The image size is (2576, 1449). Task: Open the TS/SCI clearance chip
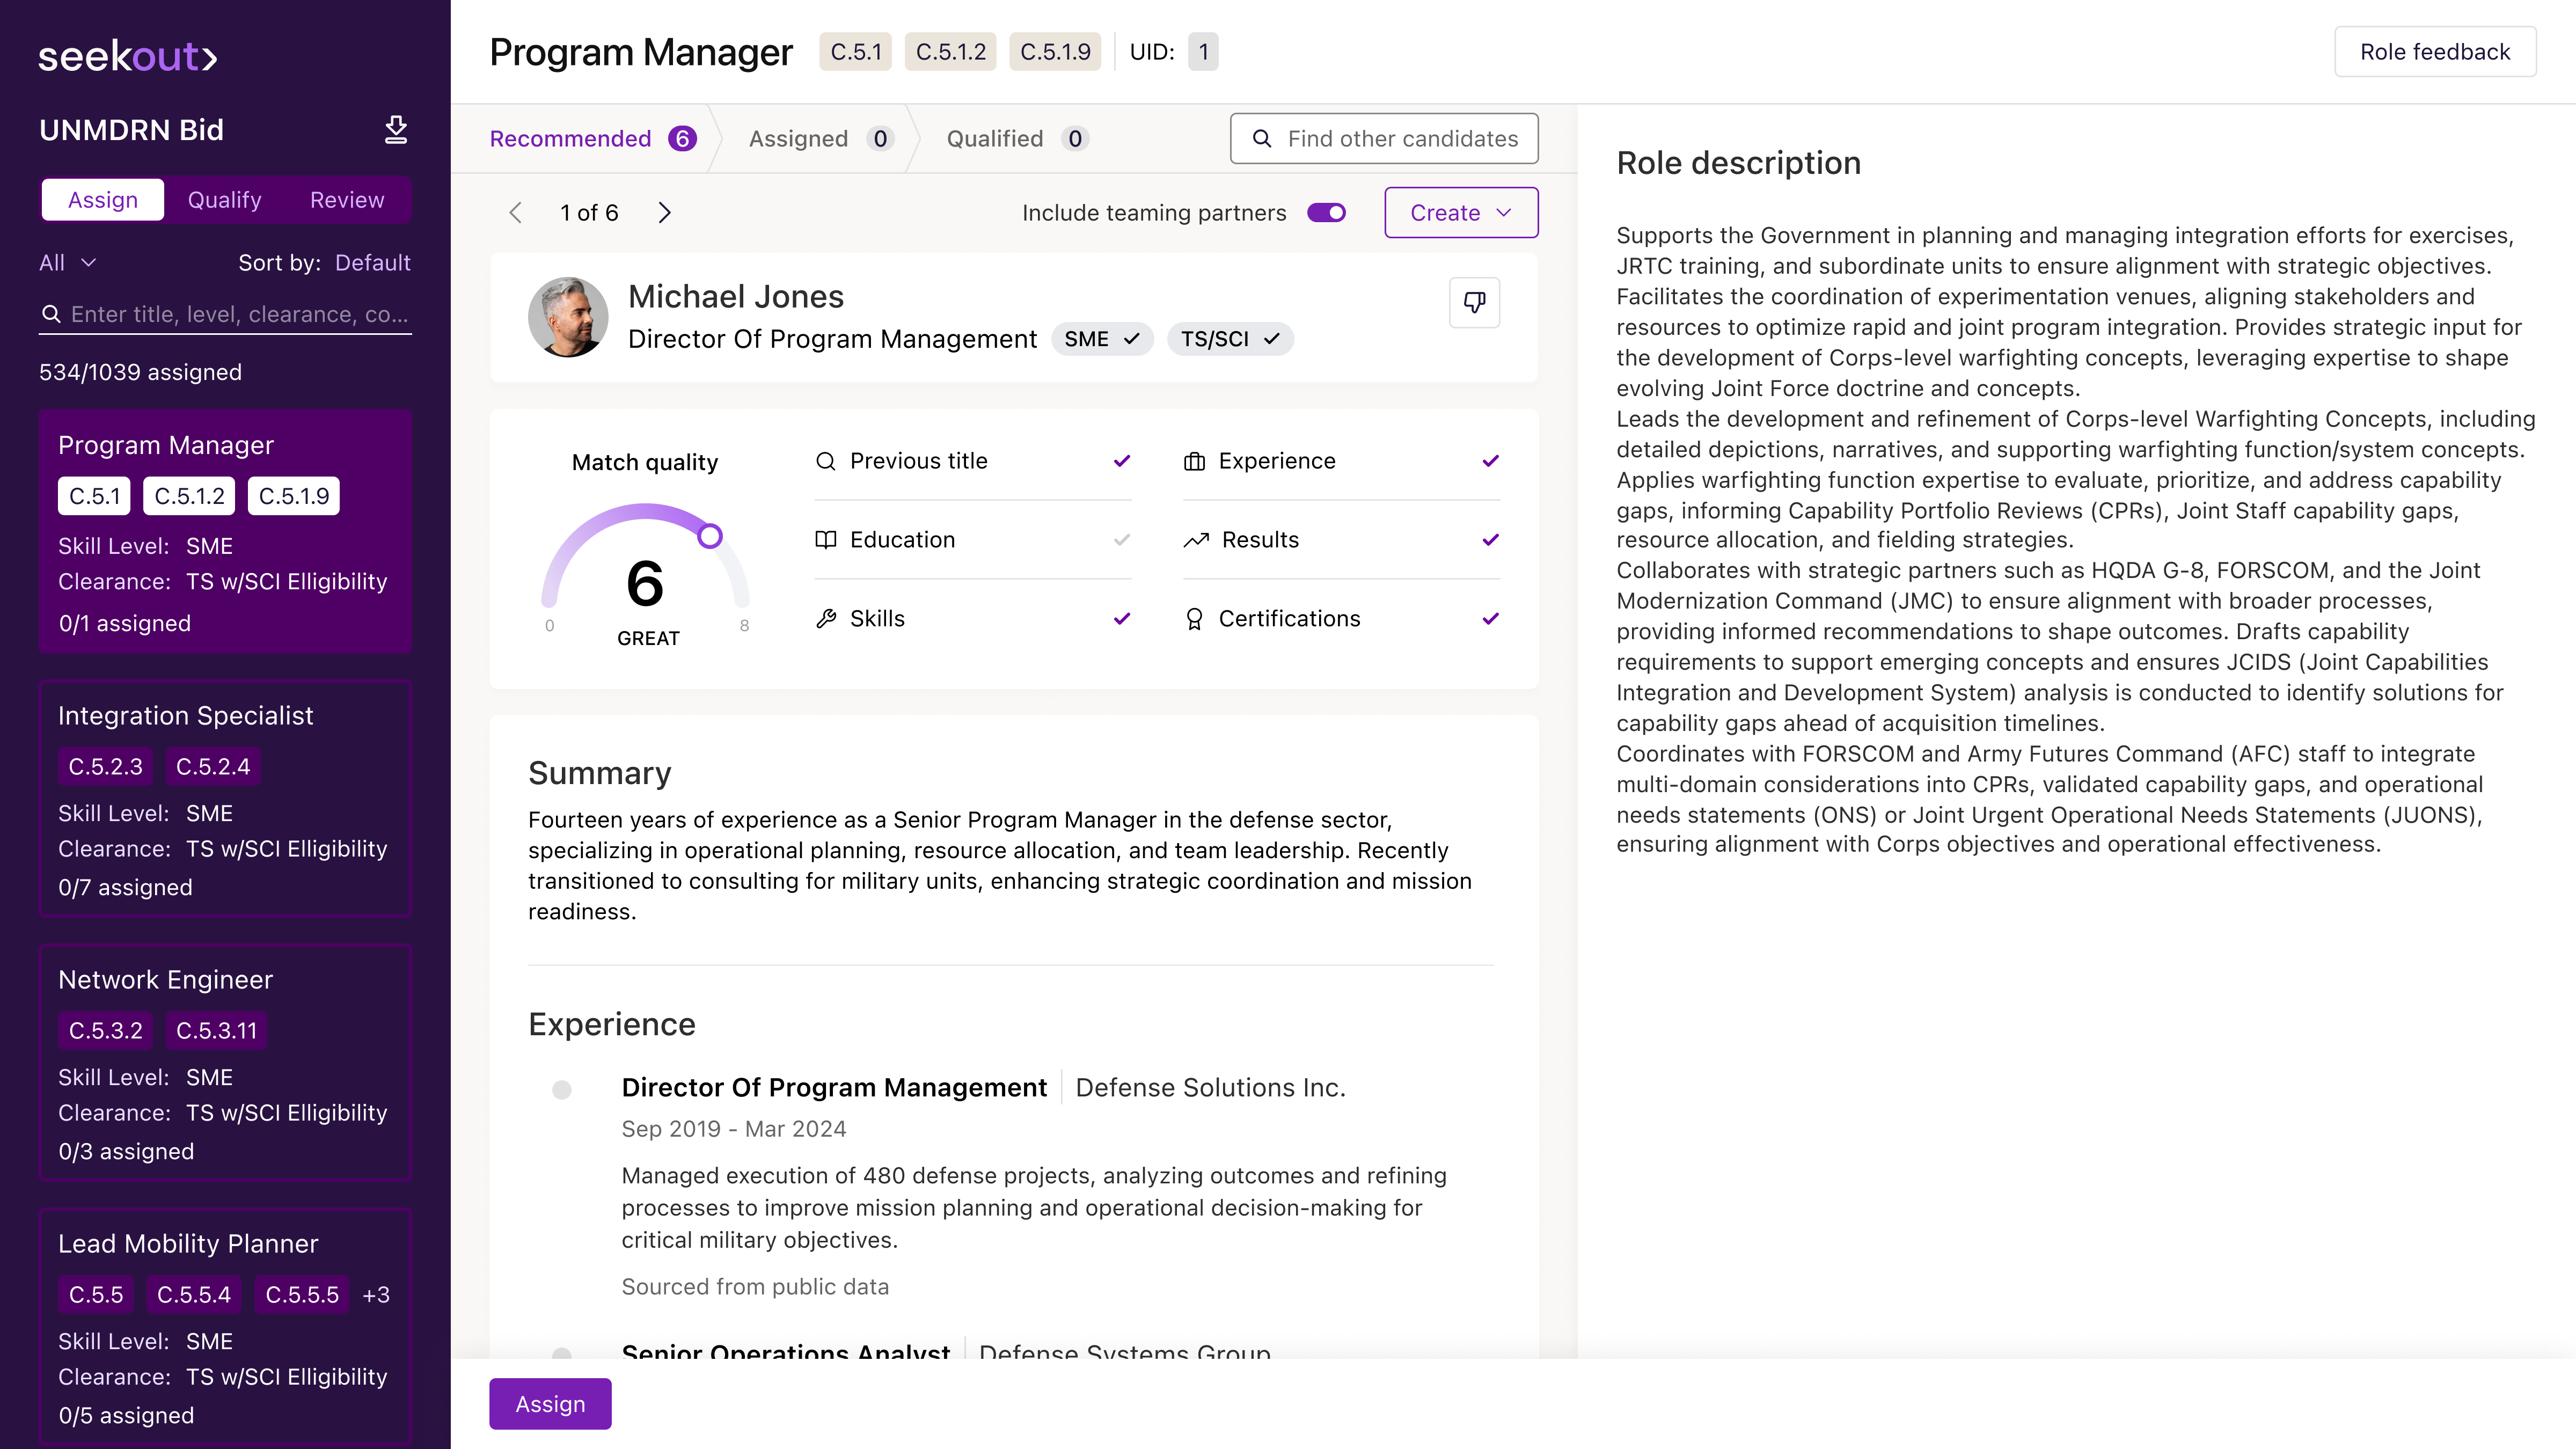point(1230,339)
